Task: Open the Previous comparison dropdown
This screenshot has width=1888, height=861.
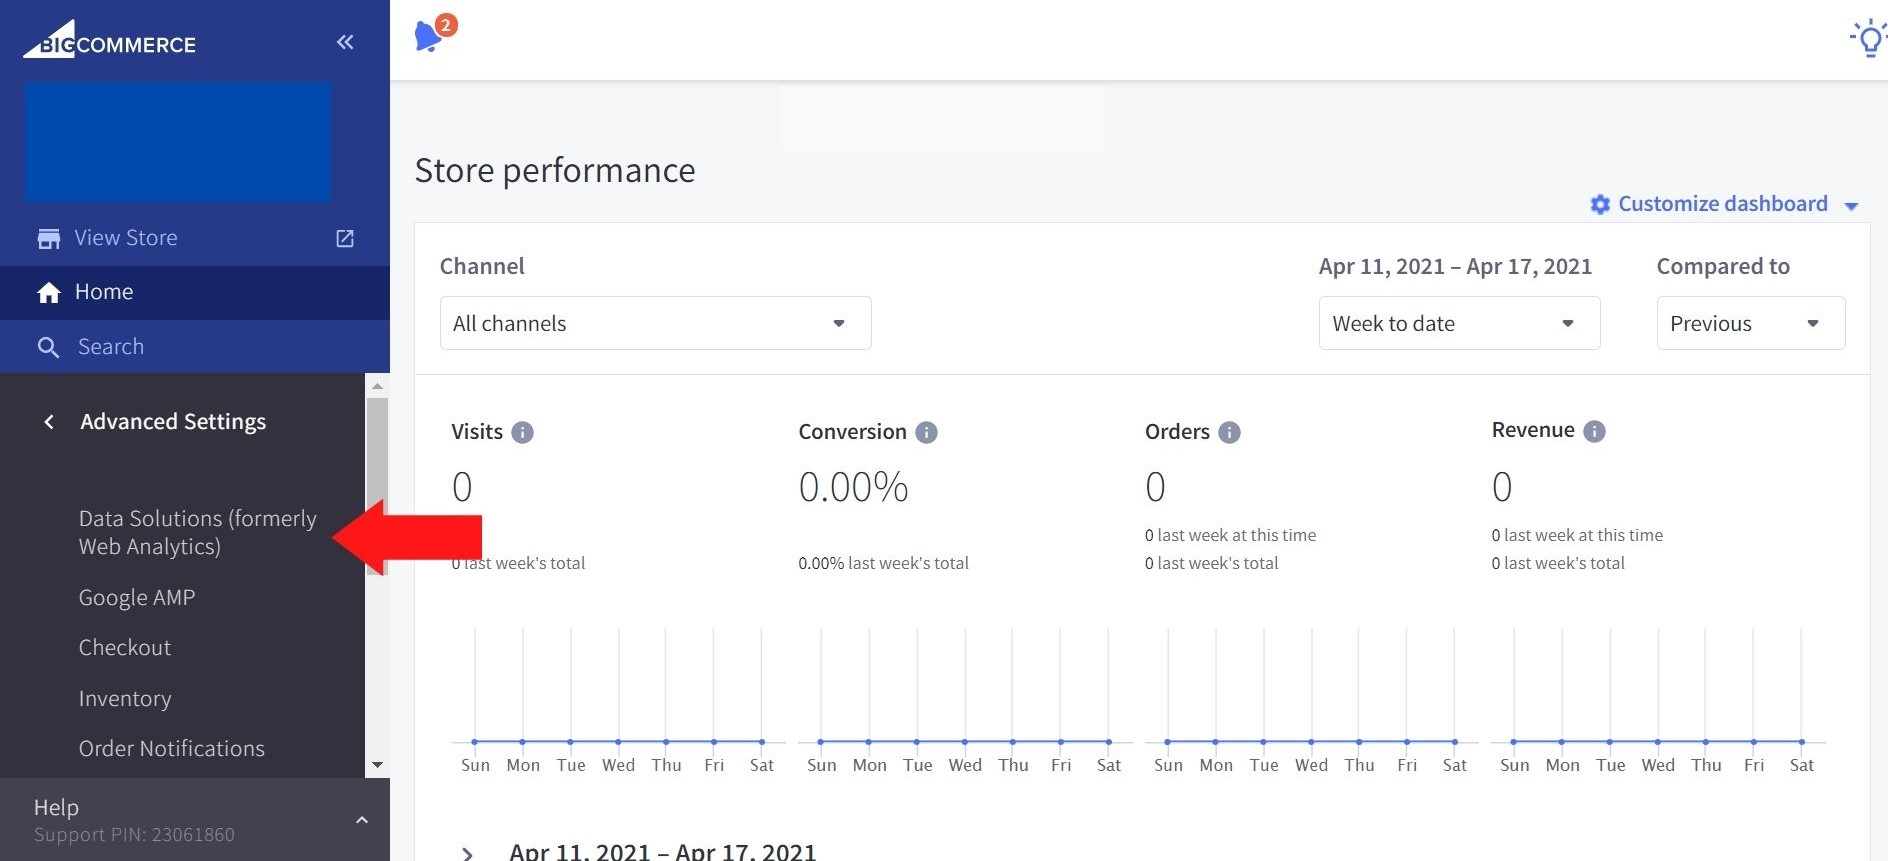Action: (x=1750, y=323)
